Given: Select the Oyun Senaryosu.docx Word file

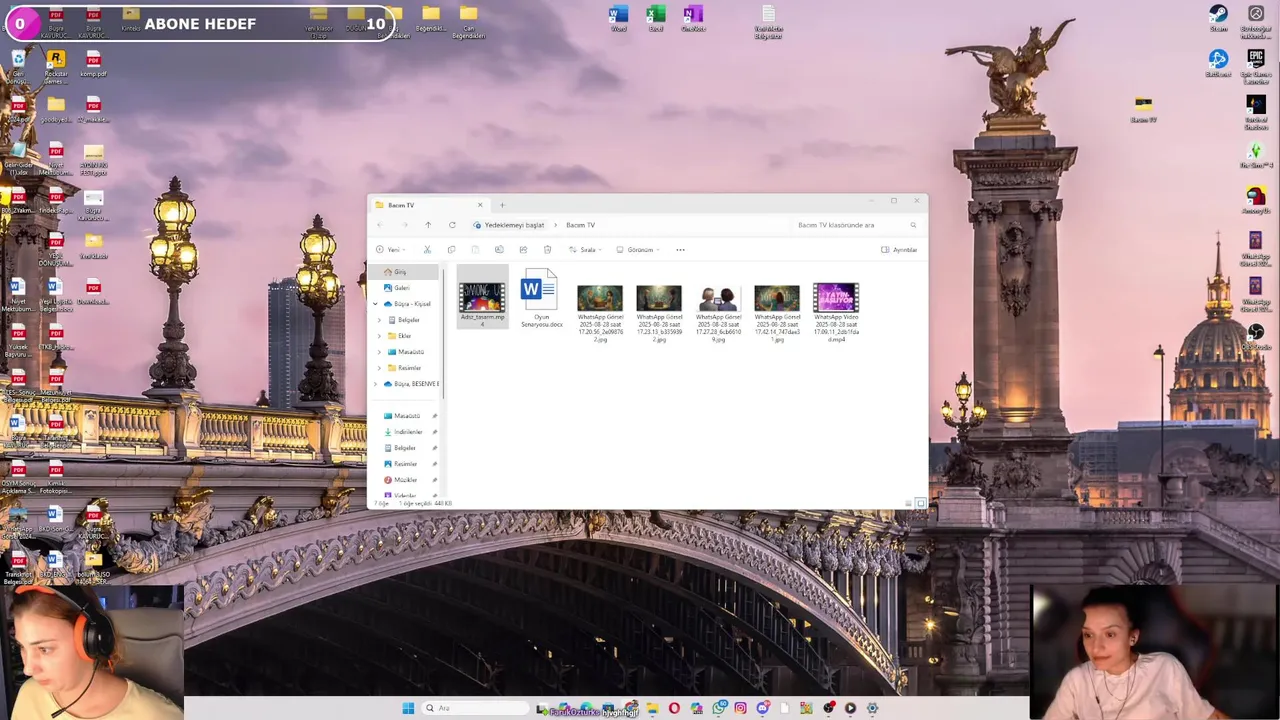Looking at the screenshot, I should click(x=541, y=298).
